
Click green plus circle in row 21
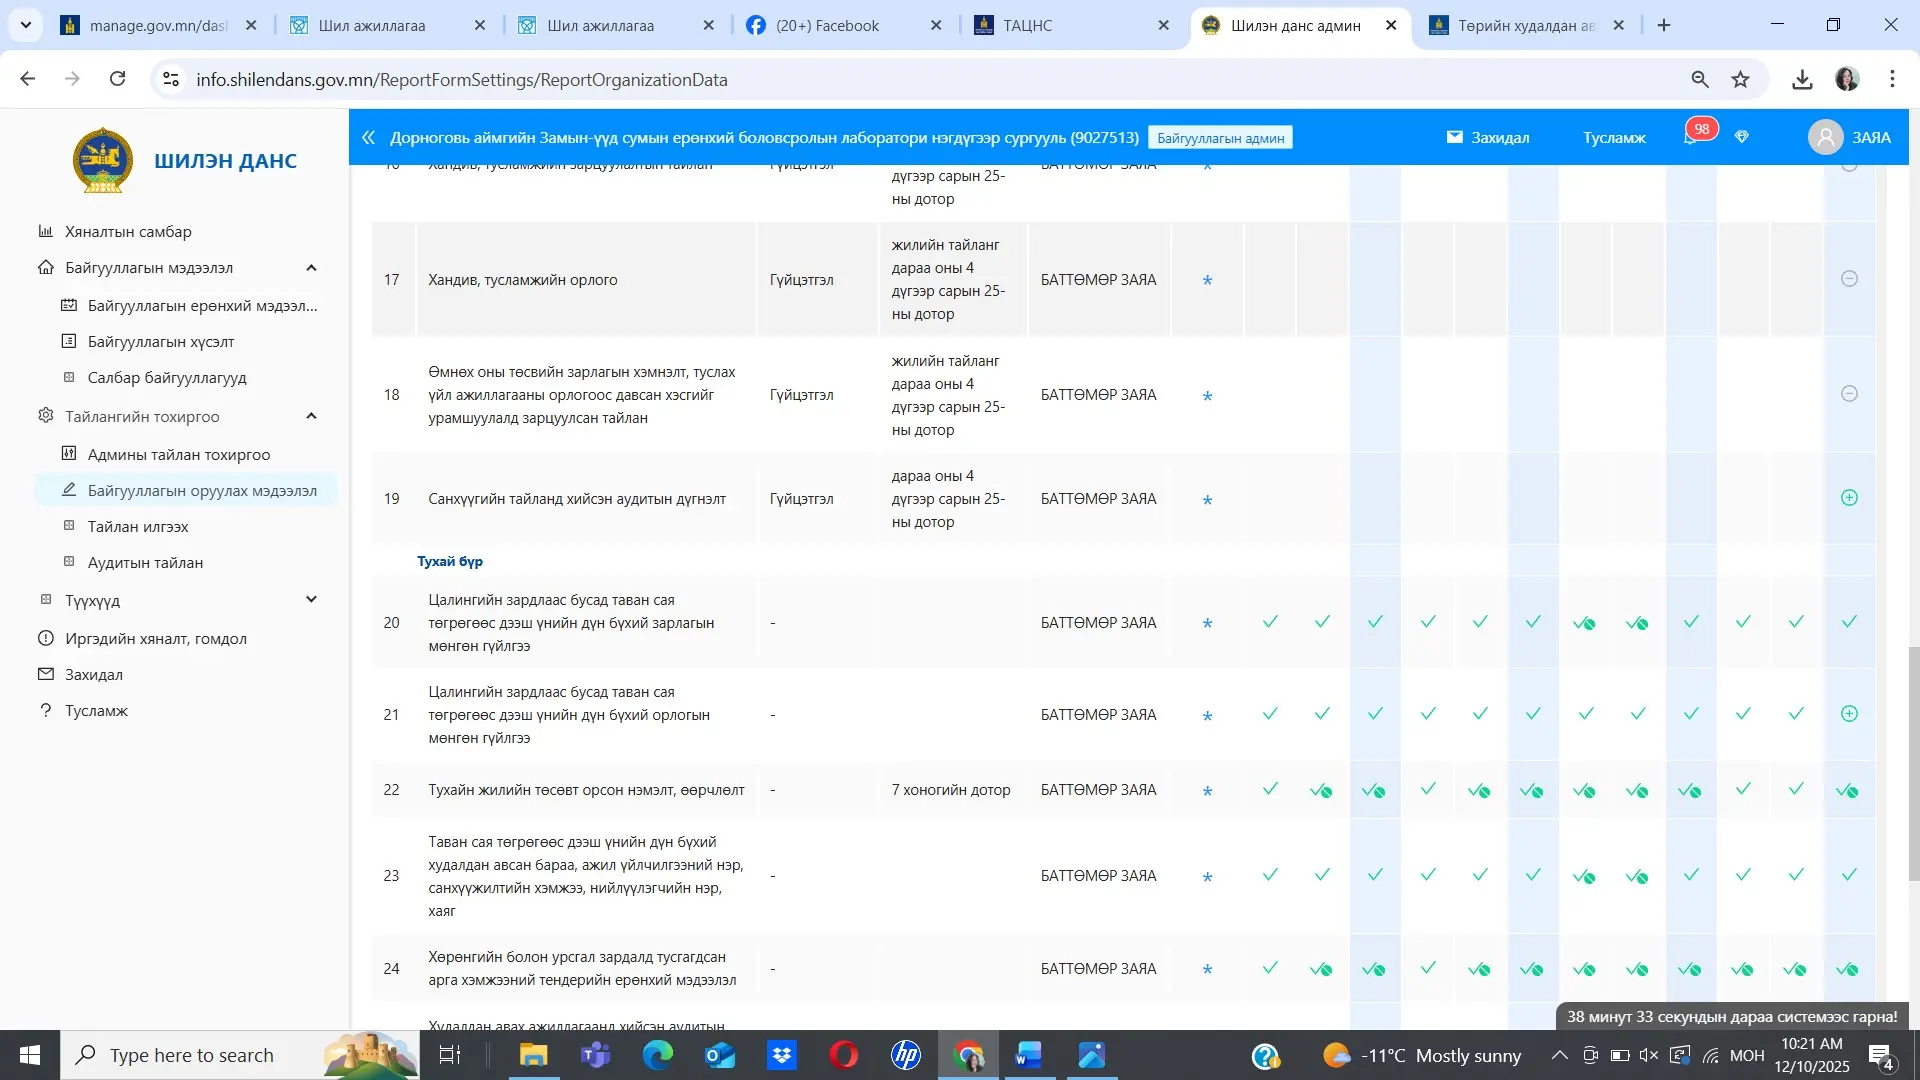1849,714
